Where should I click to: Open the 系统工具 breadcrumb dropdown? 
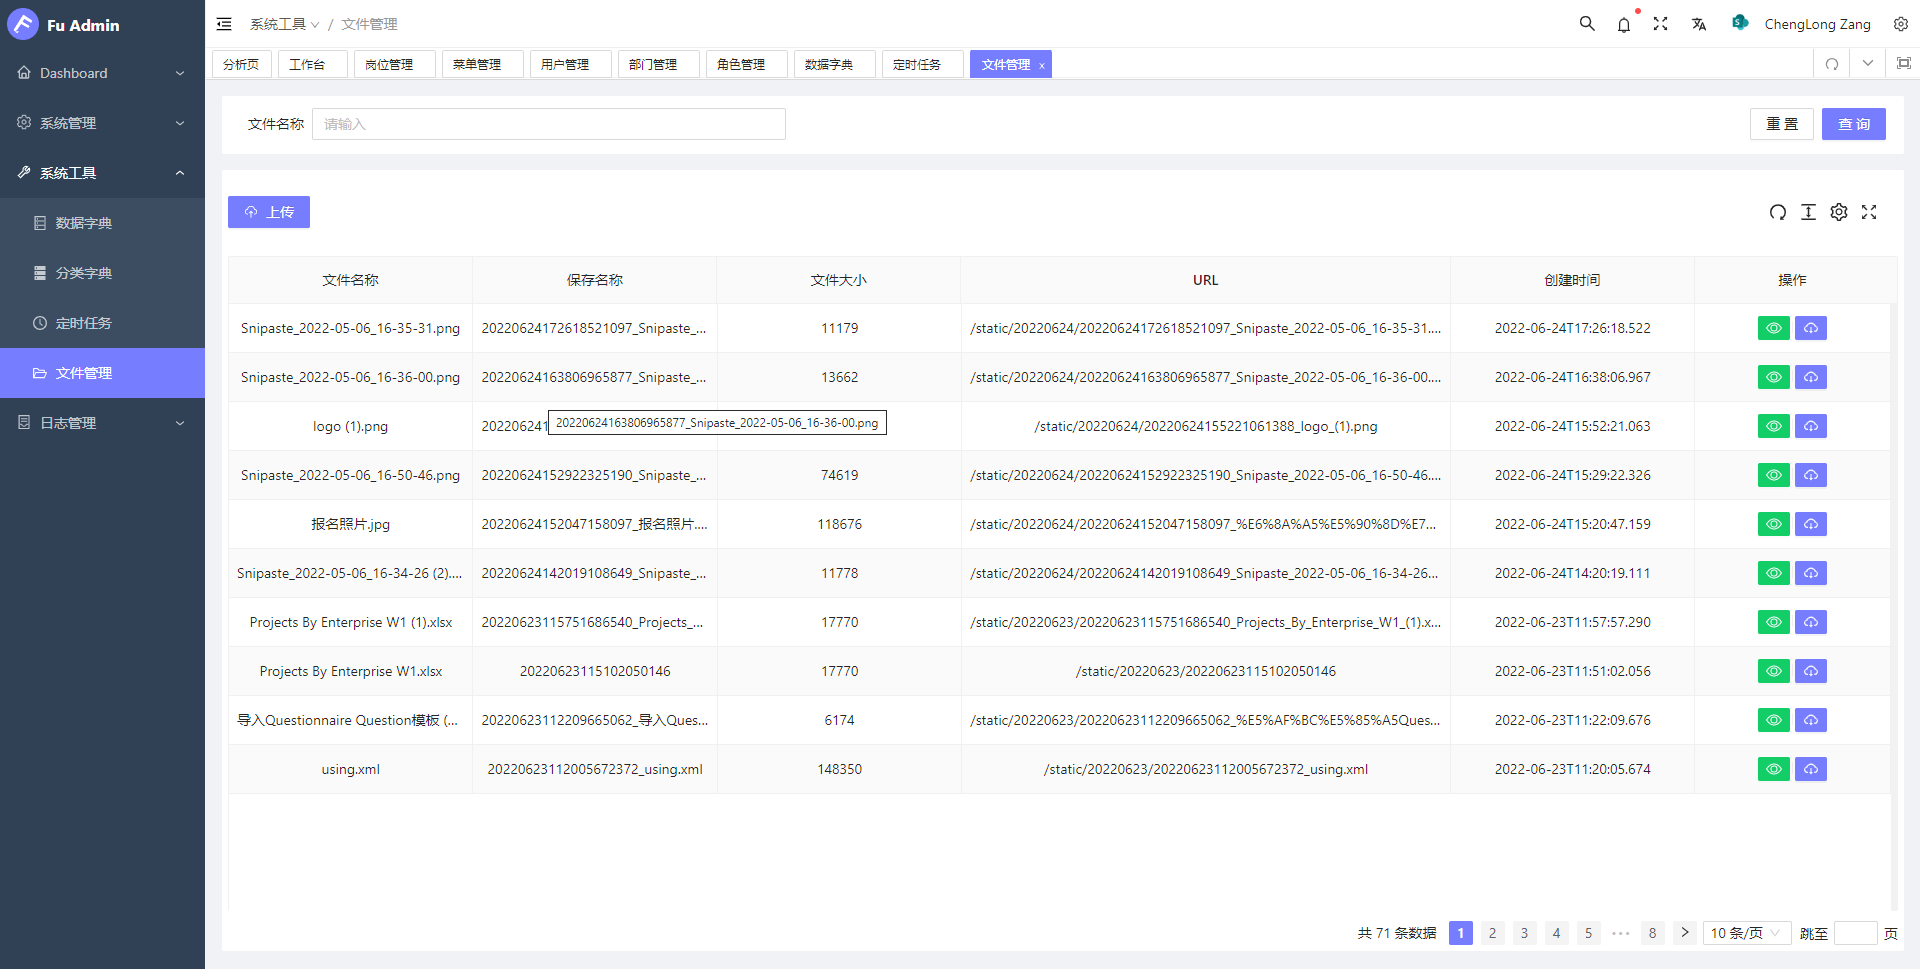284,24
